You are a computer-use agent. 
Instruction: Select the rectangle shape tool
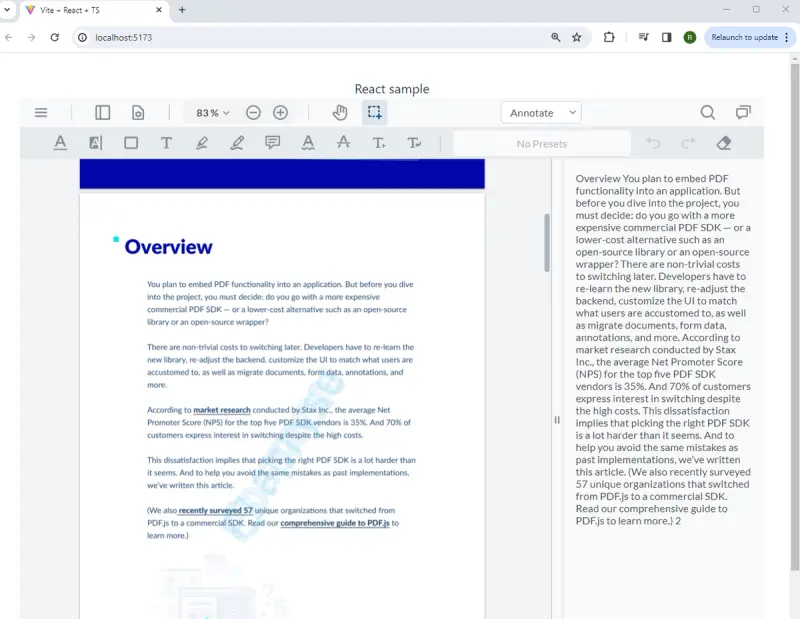tap(131, 143)
